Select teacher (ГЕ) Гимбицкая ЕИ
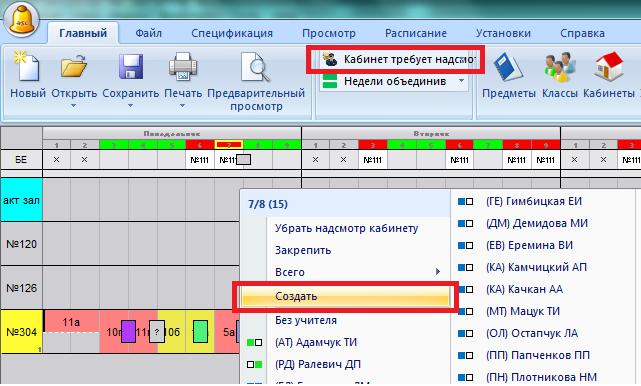Screen dimensions: 641x386 [x=533, y=201]
